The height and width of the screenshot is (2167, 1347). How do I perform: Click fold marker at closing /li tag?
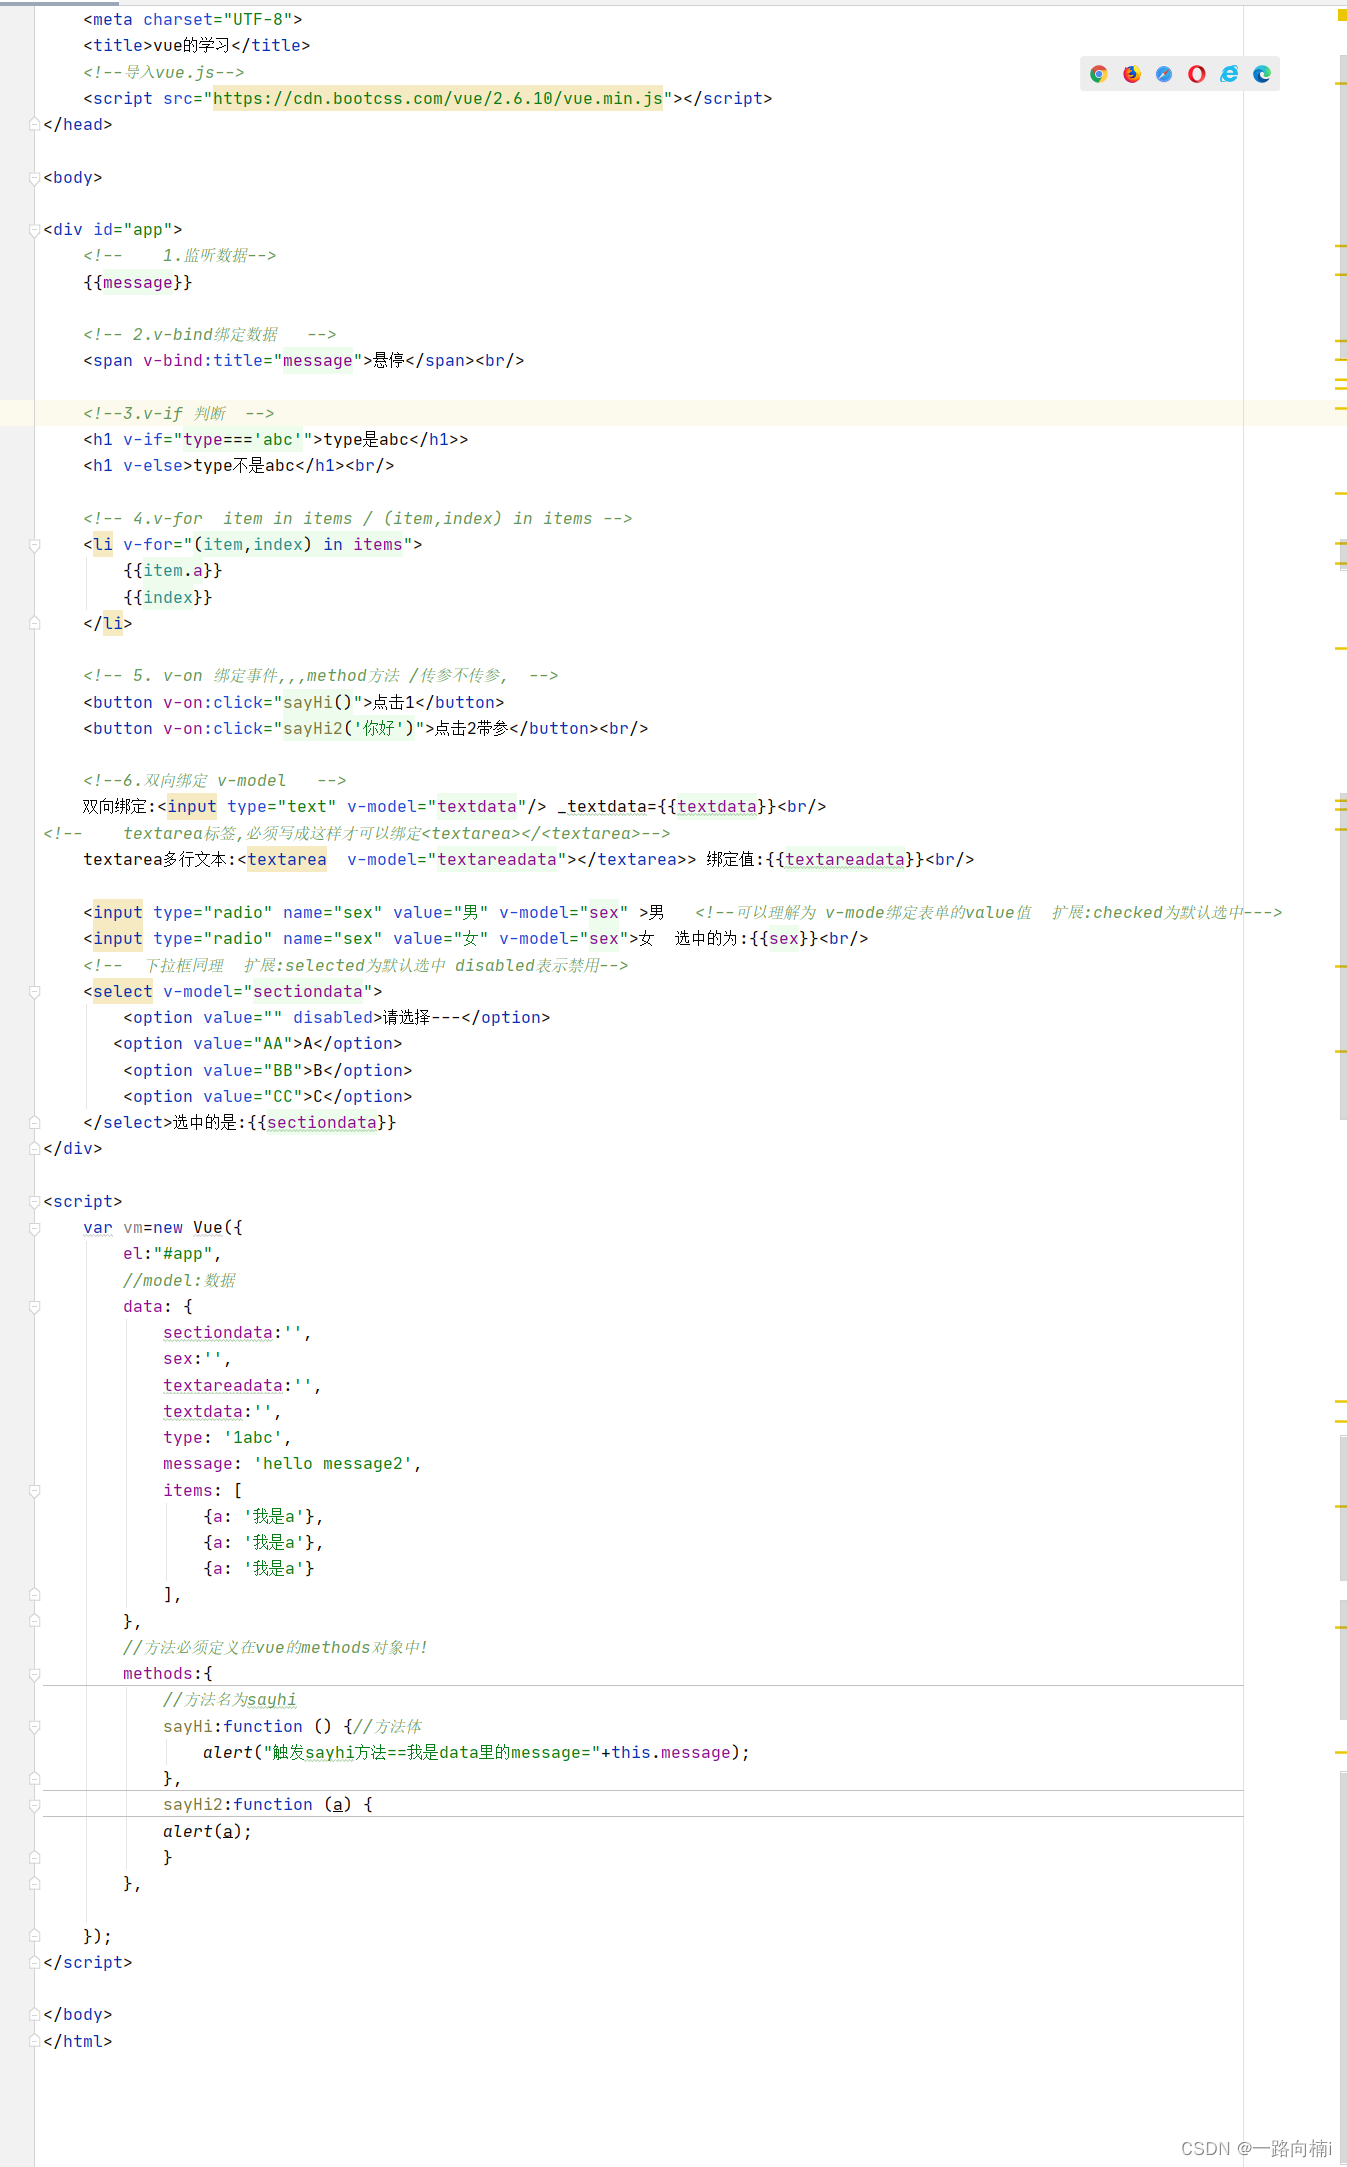[x=35, y=624]
